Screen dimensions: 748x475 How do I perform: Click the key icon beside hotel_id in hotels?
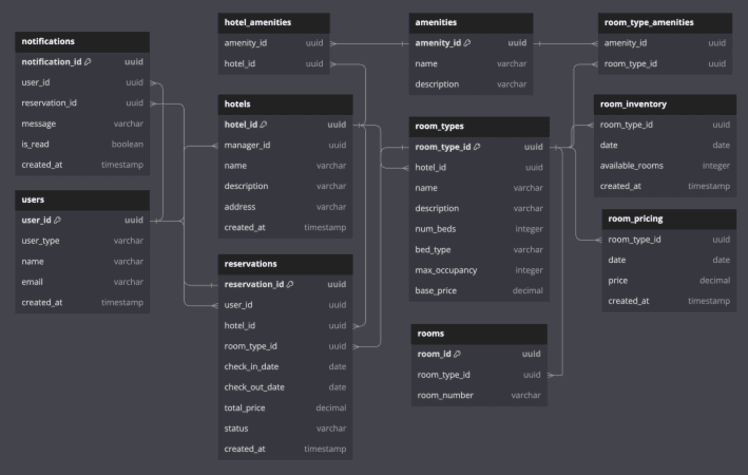(263, 124)
